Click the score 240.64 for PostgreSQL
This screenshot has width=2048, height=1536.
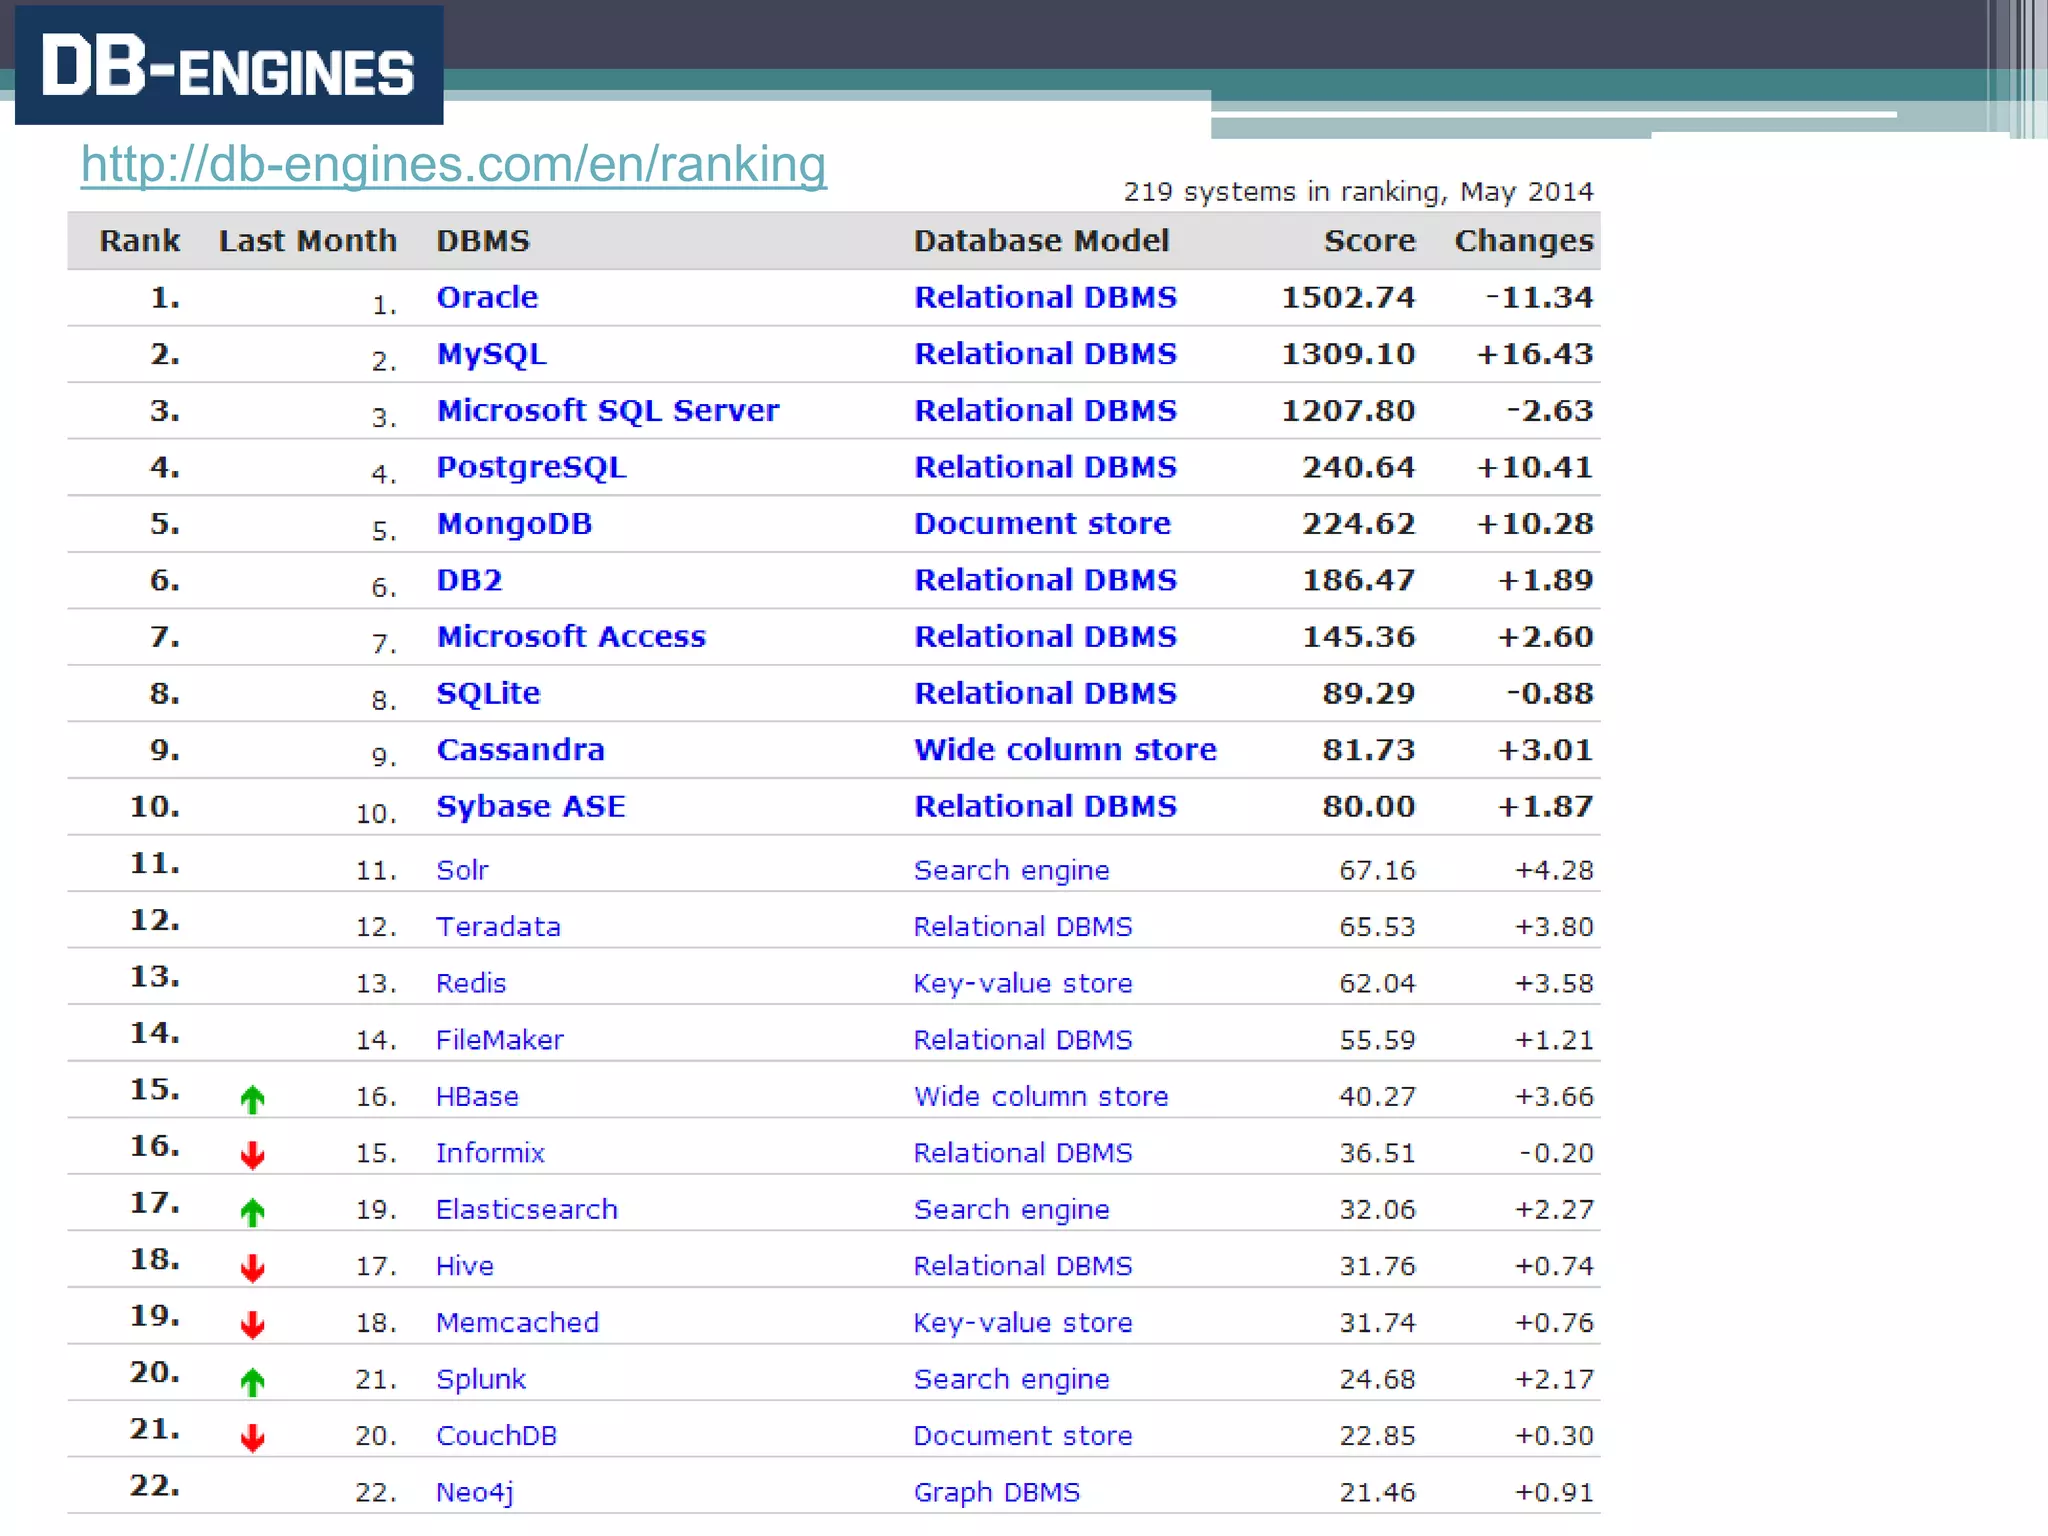(x=1358, y=467)
